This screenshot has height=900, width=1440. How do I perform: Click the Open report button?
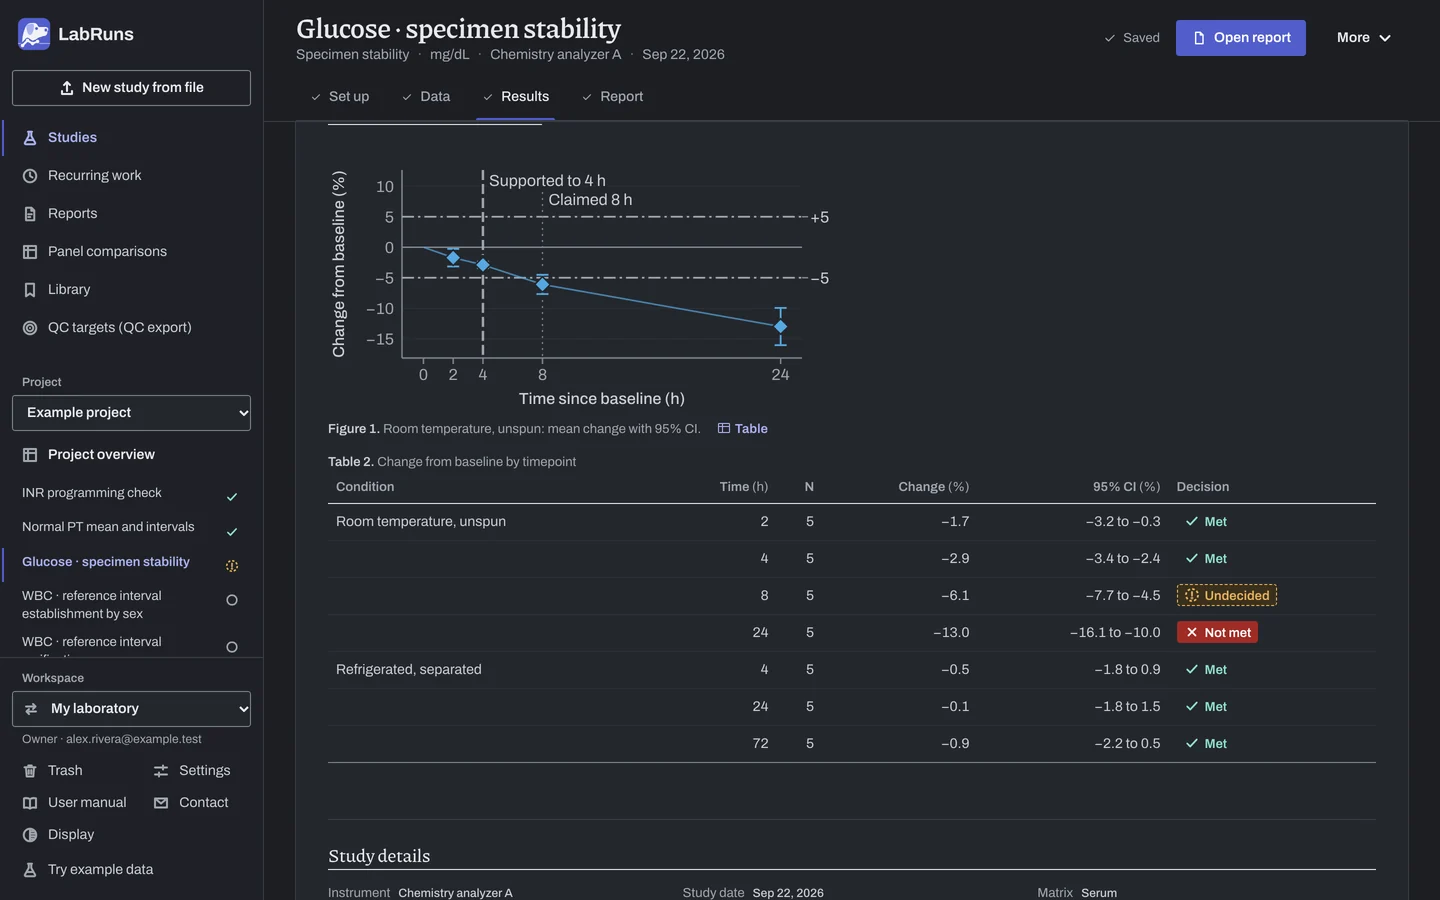(1241, 38)
